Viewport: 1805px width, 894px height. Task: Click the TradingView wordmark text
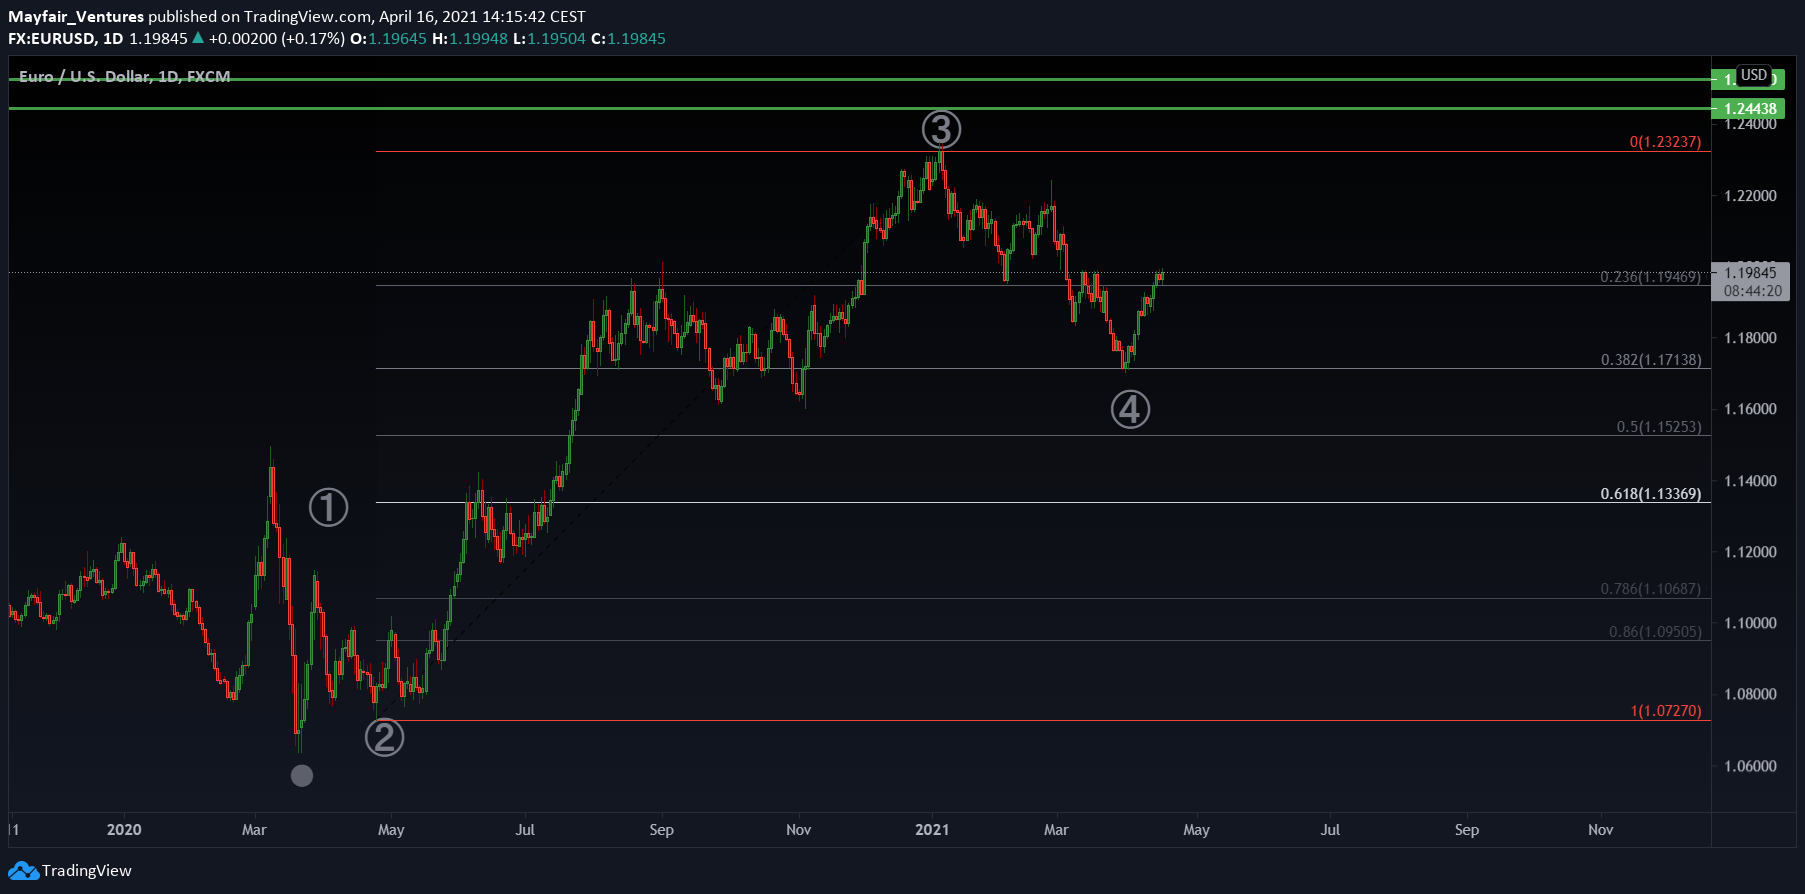point(87,871)
